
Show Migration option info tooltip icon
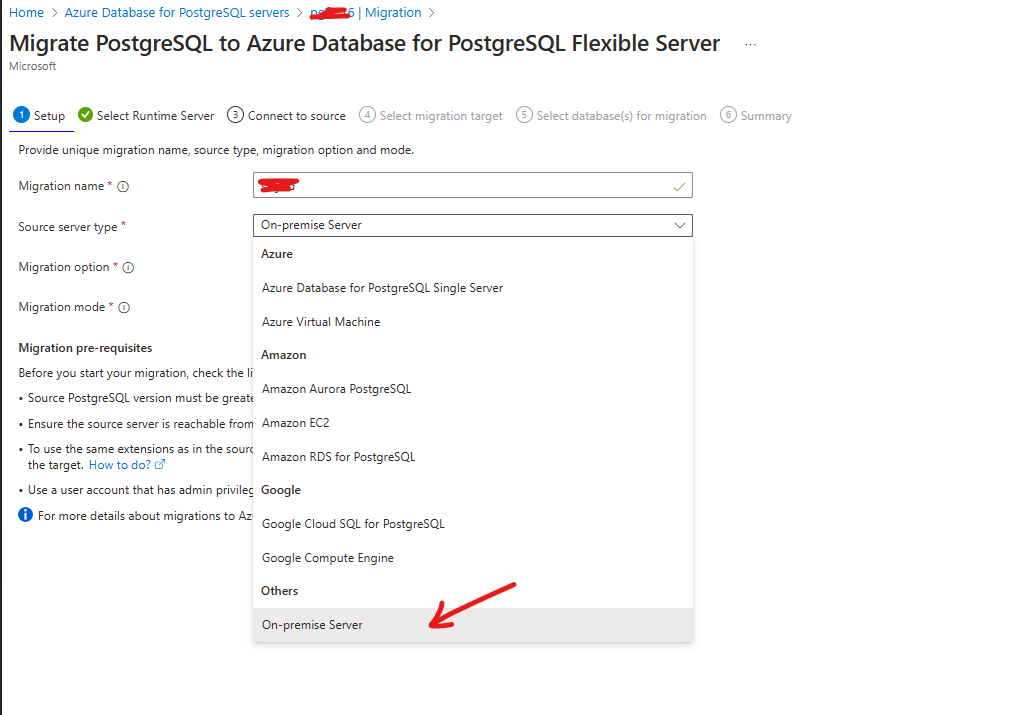(x=128, y=267)
